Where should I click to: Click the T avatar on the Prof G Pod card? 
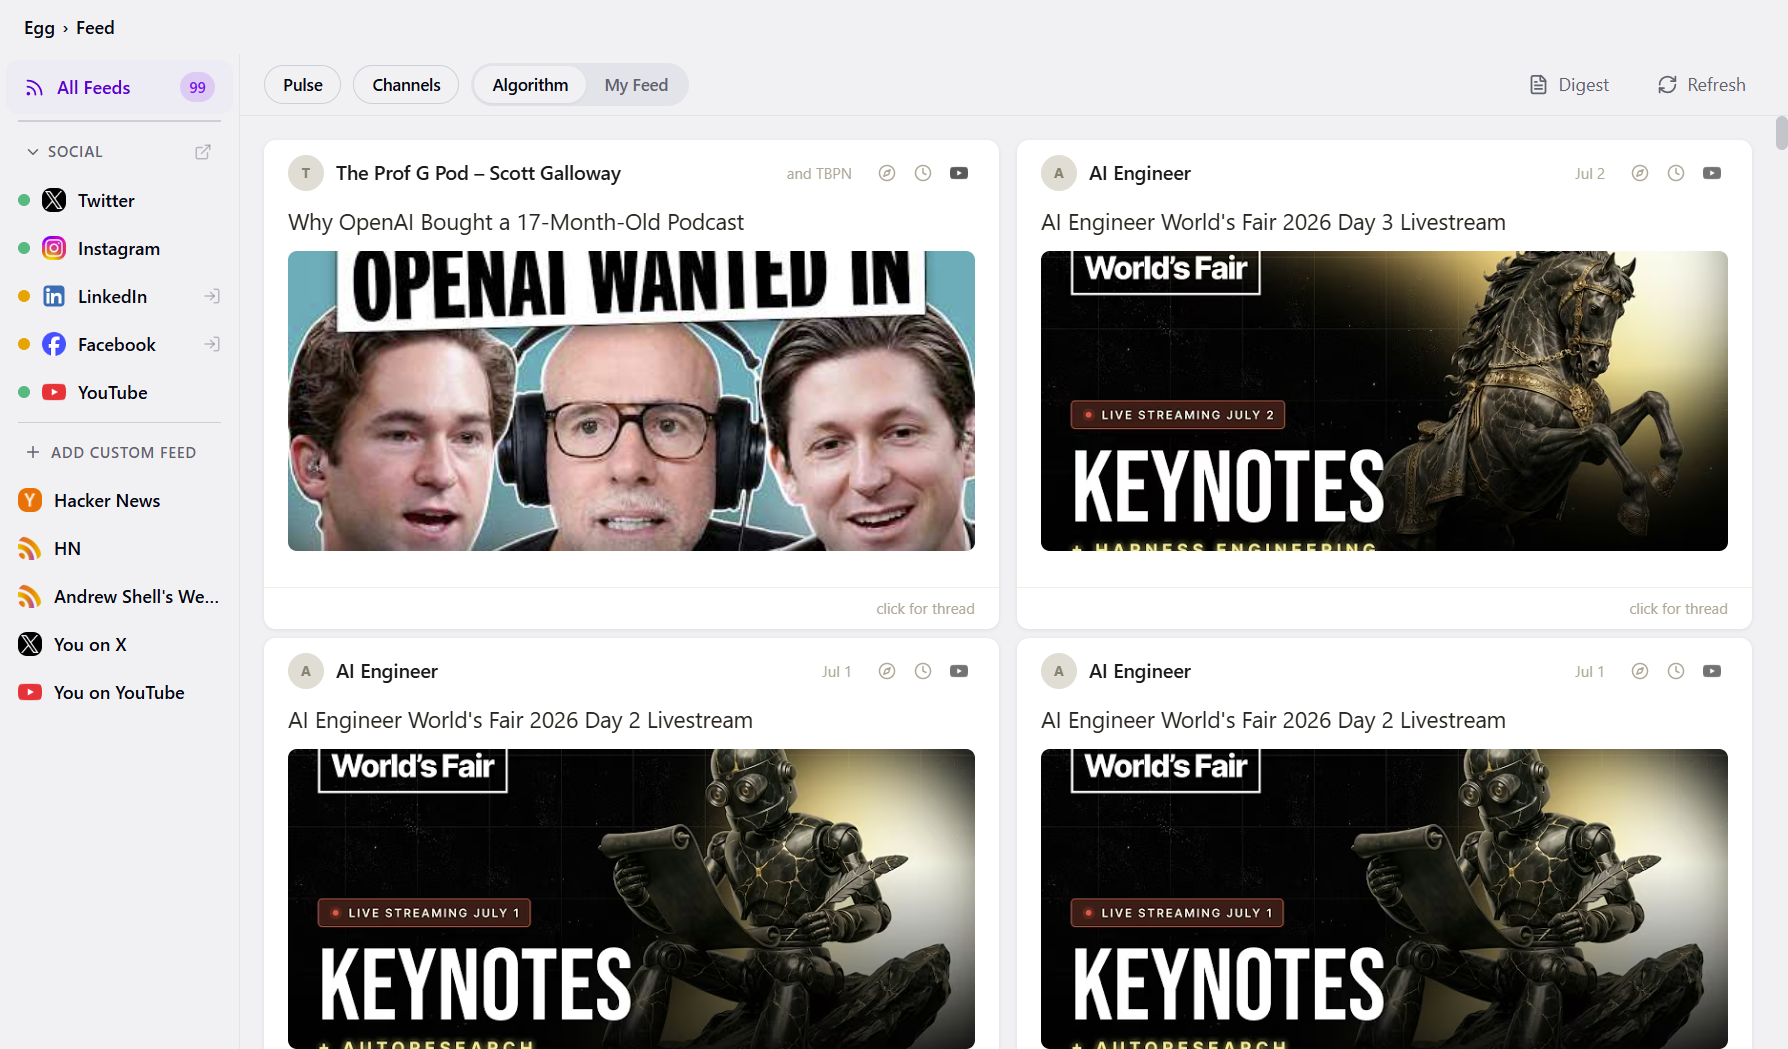point(306,173)
